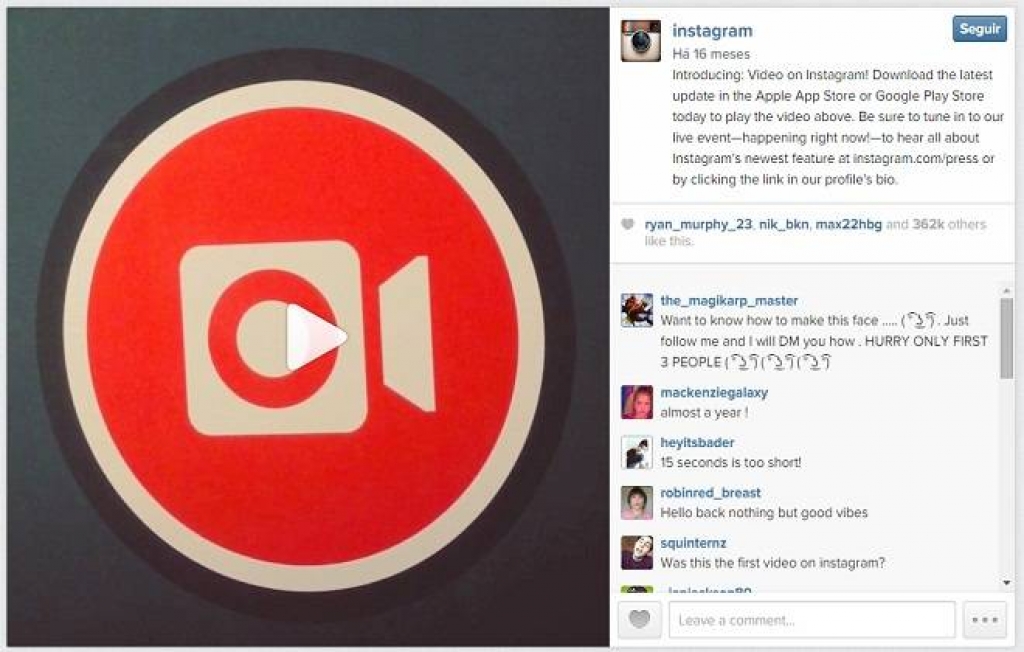Image resolution: width=1024 pixels, height=652 pixels.
Task: Open max22hbg profile link
Action: pos(848,224)
